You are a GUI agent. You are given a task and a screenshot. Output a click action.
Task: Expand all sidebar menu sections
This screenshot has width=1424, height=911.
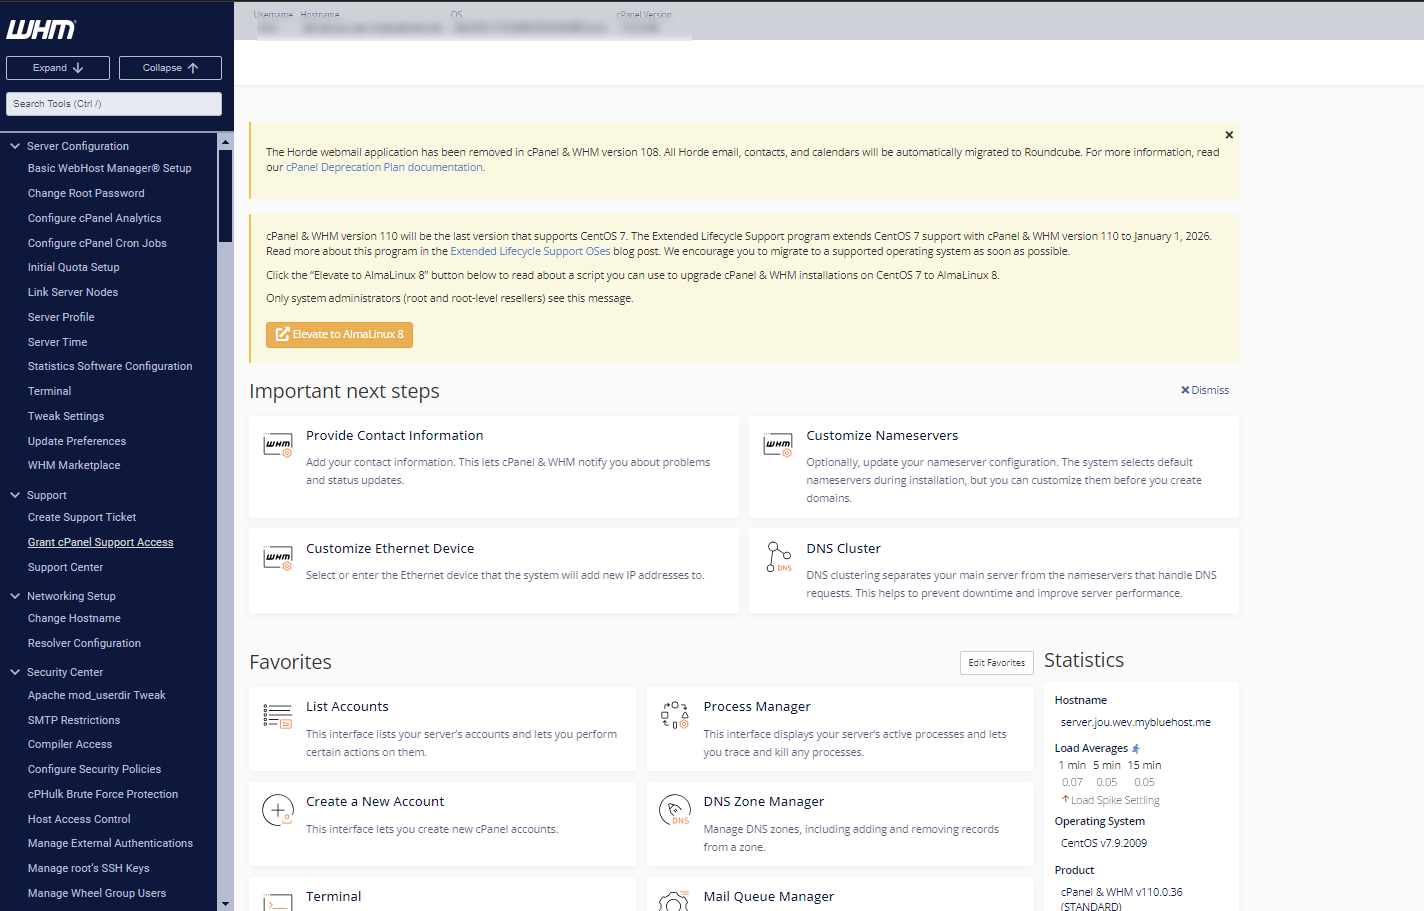58,68
